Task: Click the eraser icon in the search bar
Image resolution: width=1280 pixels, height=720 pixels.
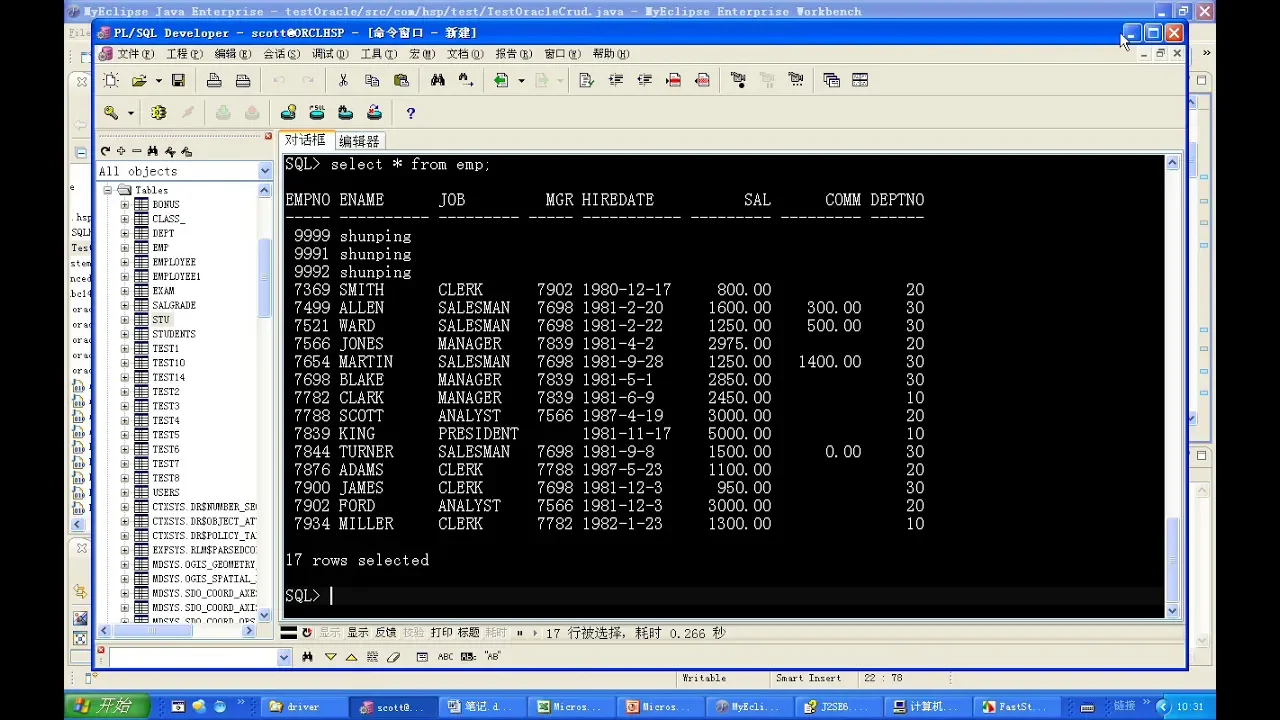Action: click(393, 657)
